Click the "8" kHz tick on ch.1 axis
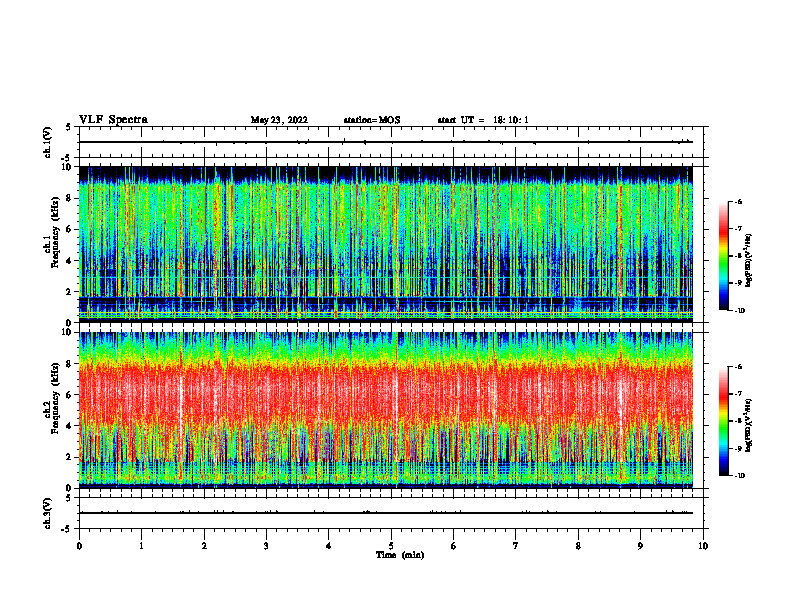The height and width of the screenshot is (612, 792). [69, 198]
